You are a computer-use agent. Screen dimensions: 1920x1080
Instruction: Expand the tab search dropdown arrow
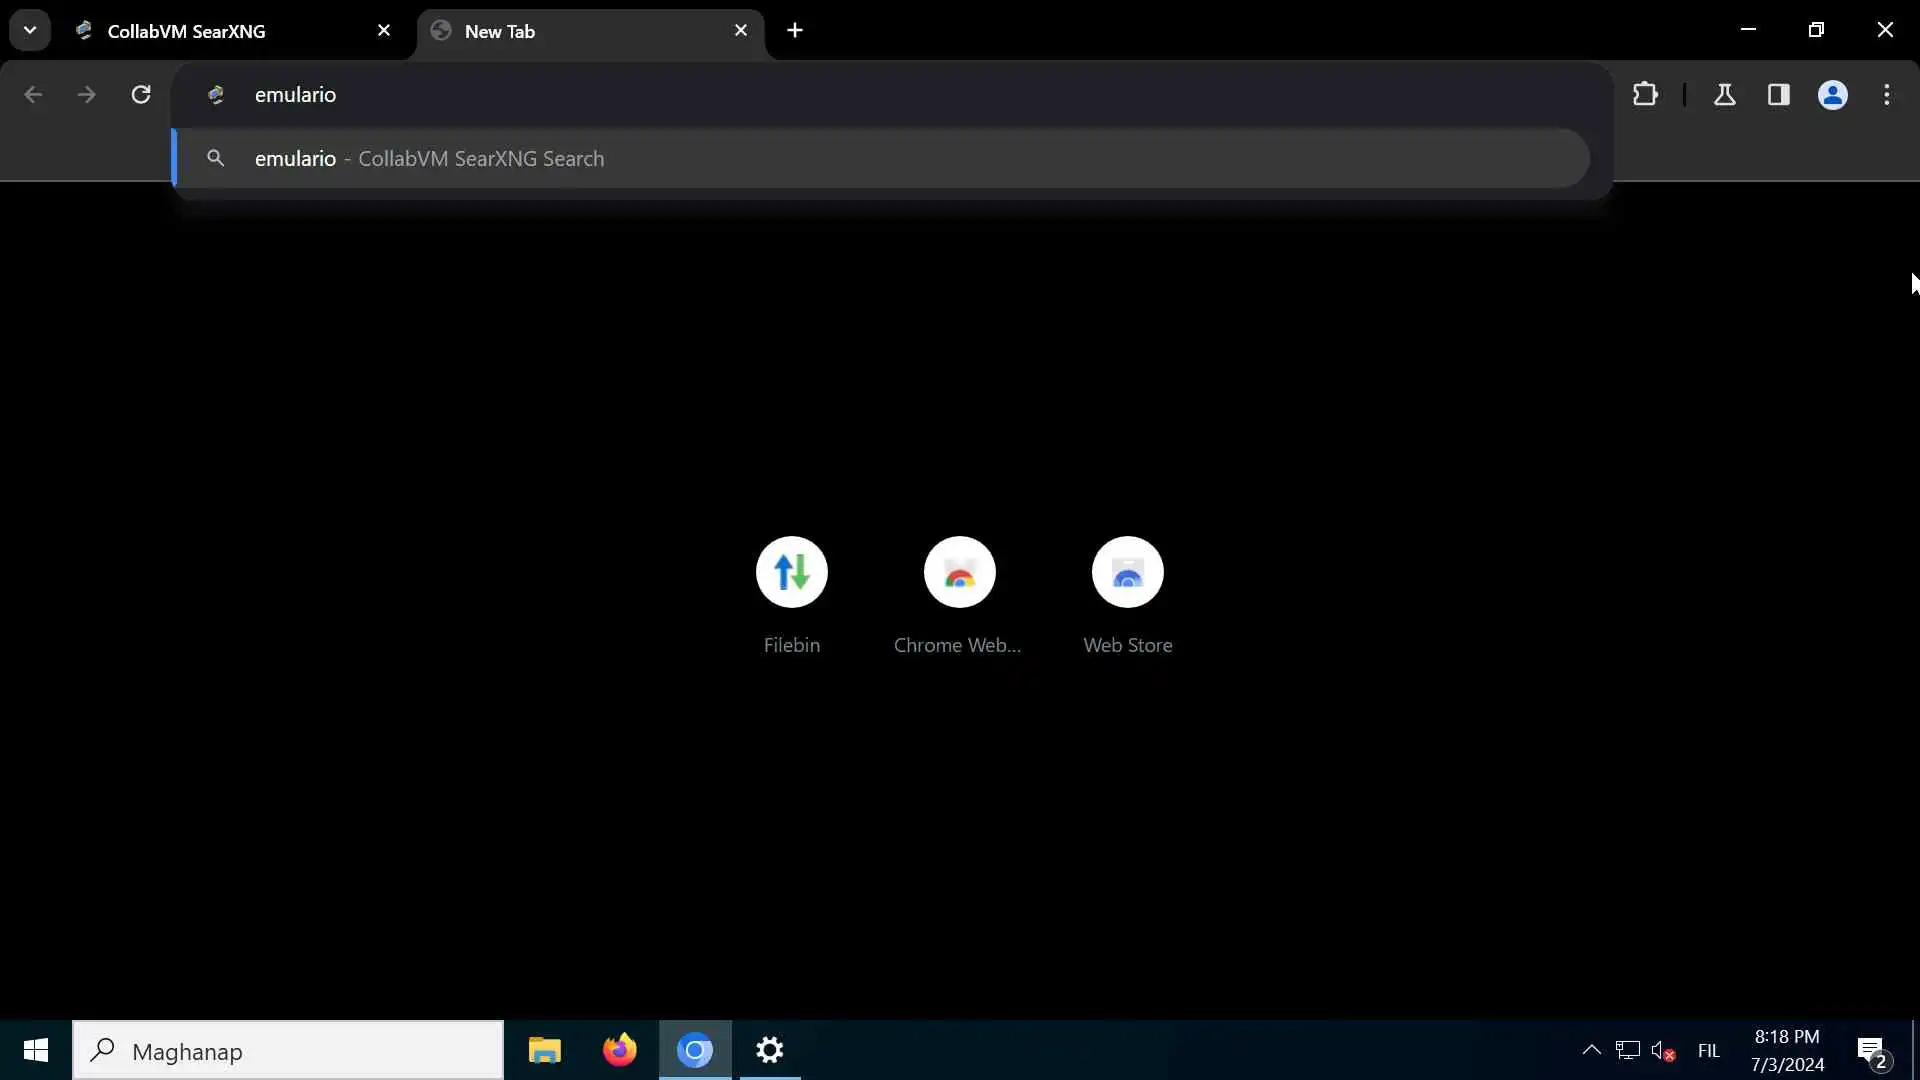(30, 30)
